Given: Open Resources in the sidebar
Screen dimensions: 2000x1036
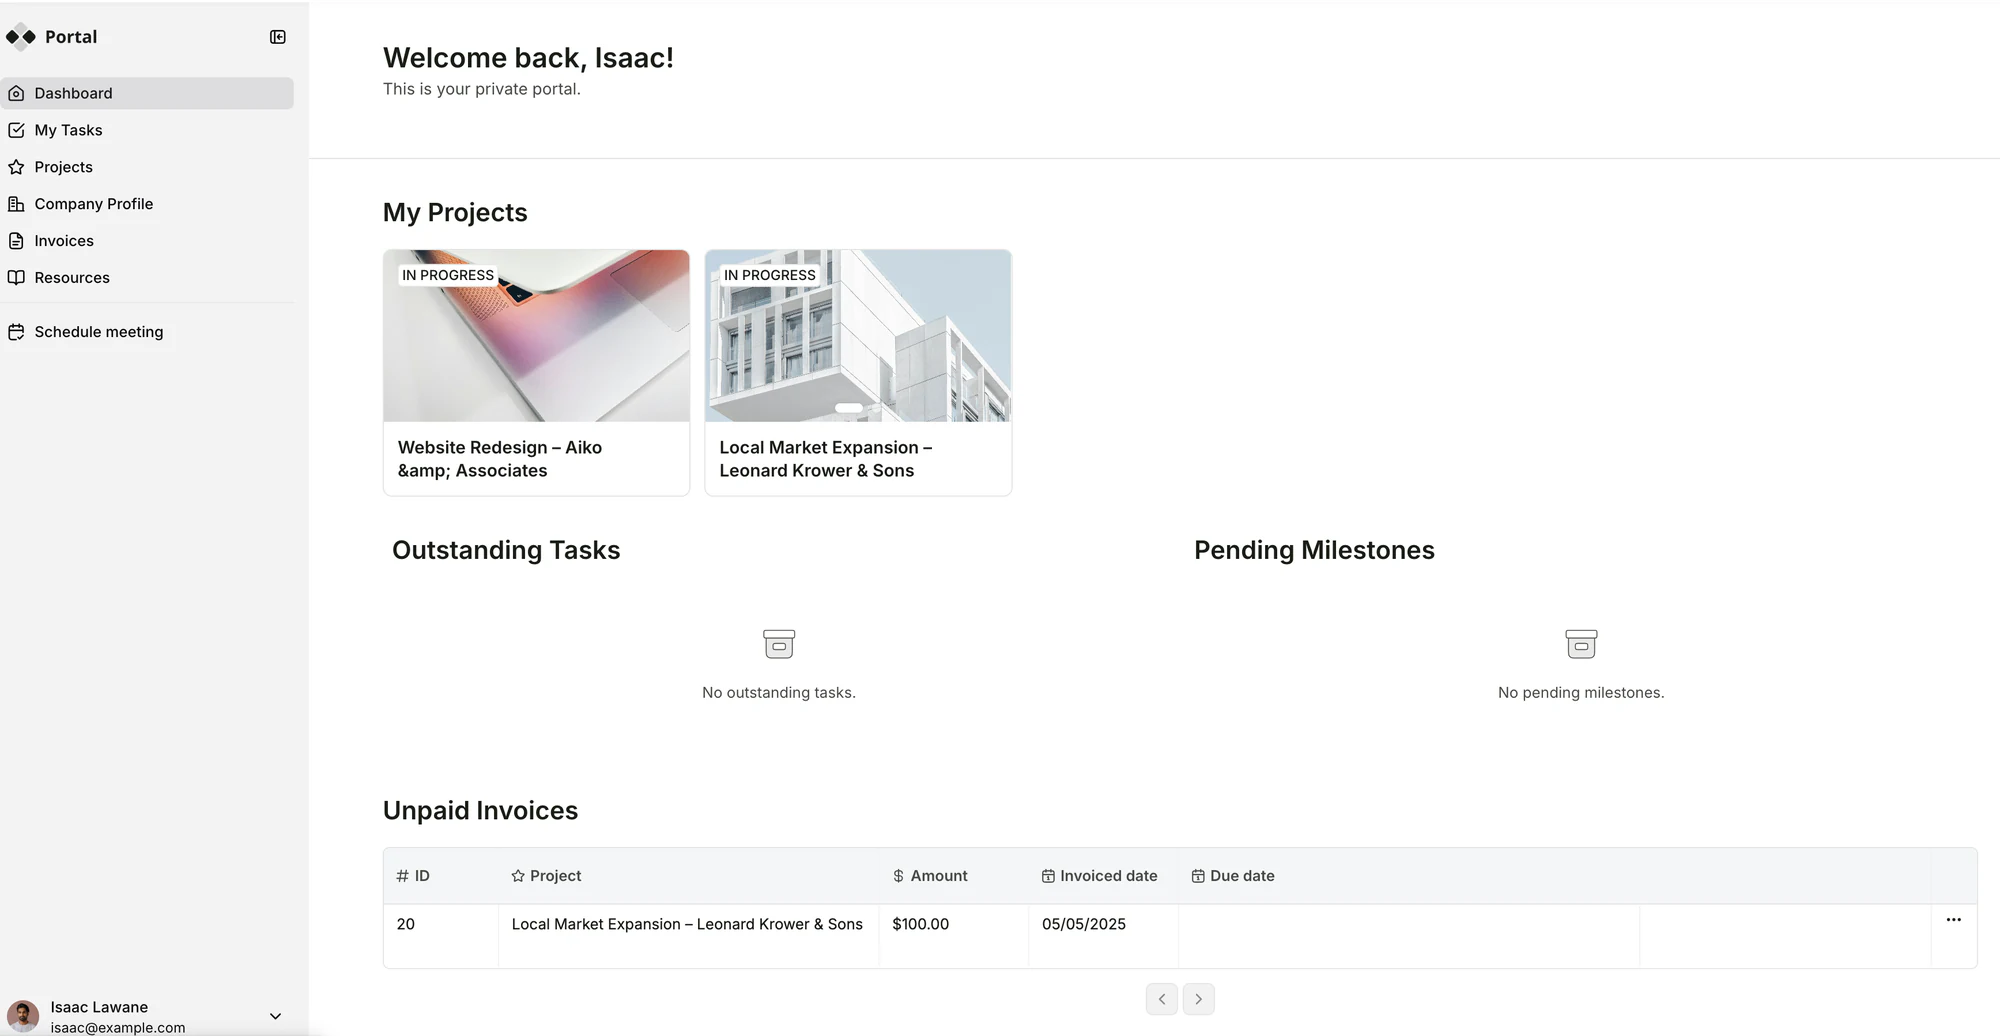Looking at the screenshot, I should 147,278.
